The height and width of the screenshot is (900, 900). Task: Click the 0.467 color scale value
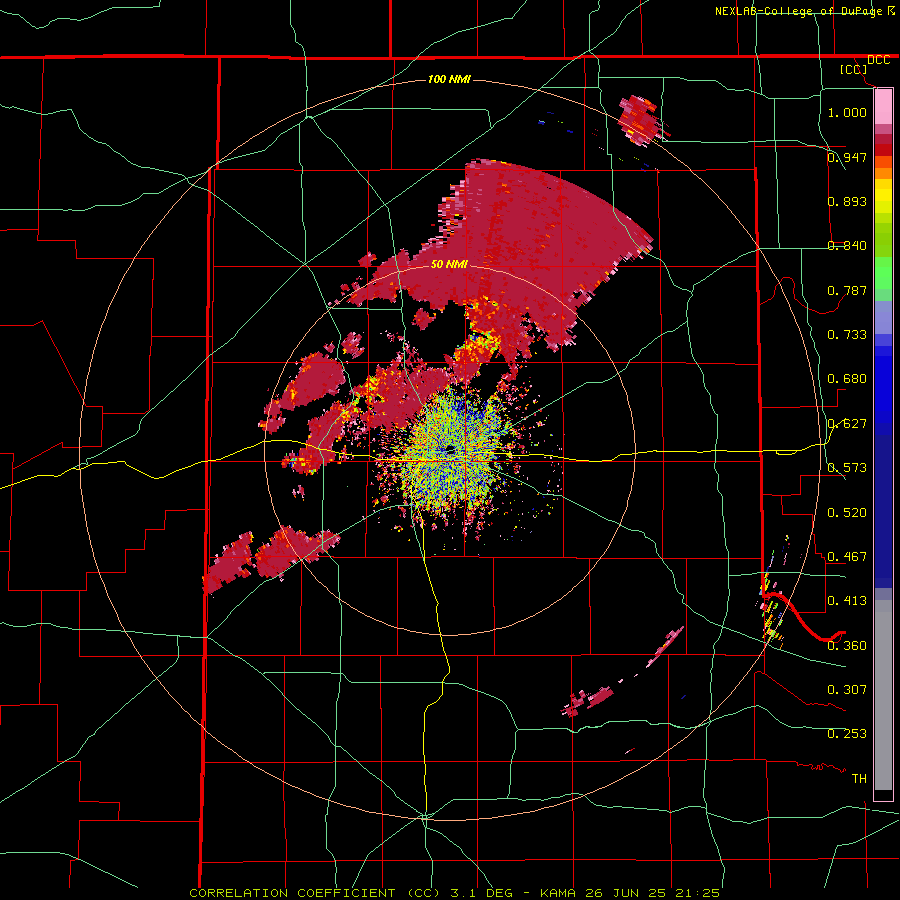847,556
